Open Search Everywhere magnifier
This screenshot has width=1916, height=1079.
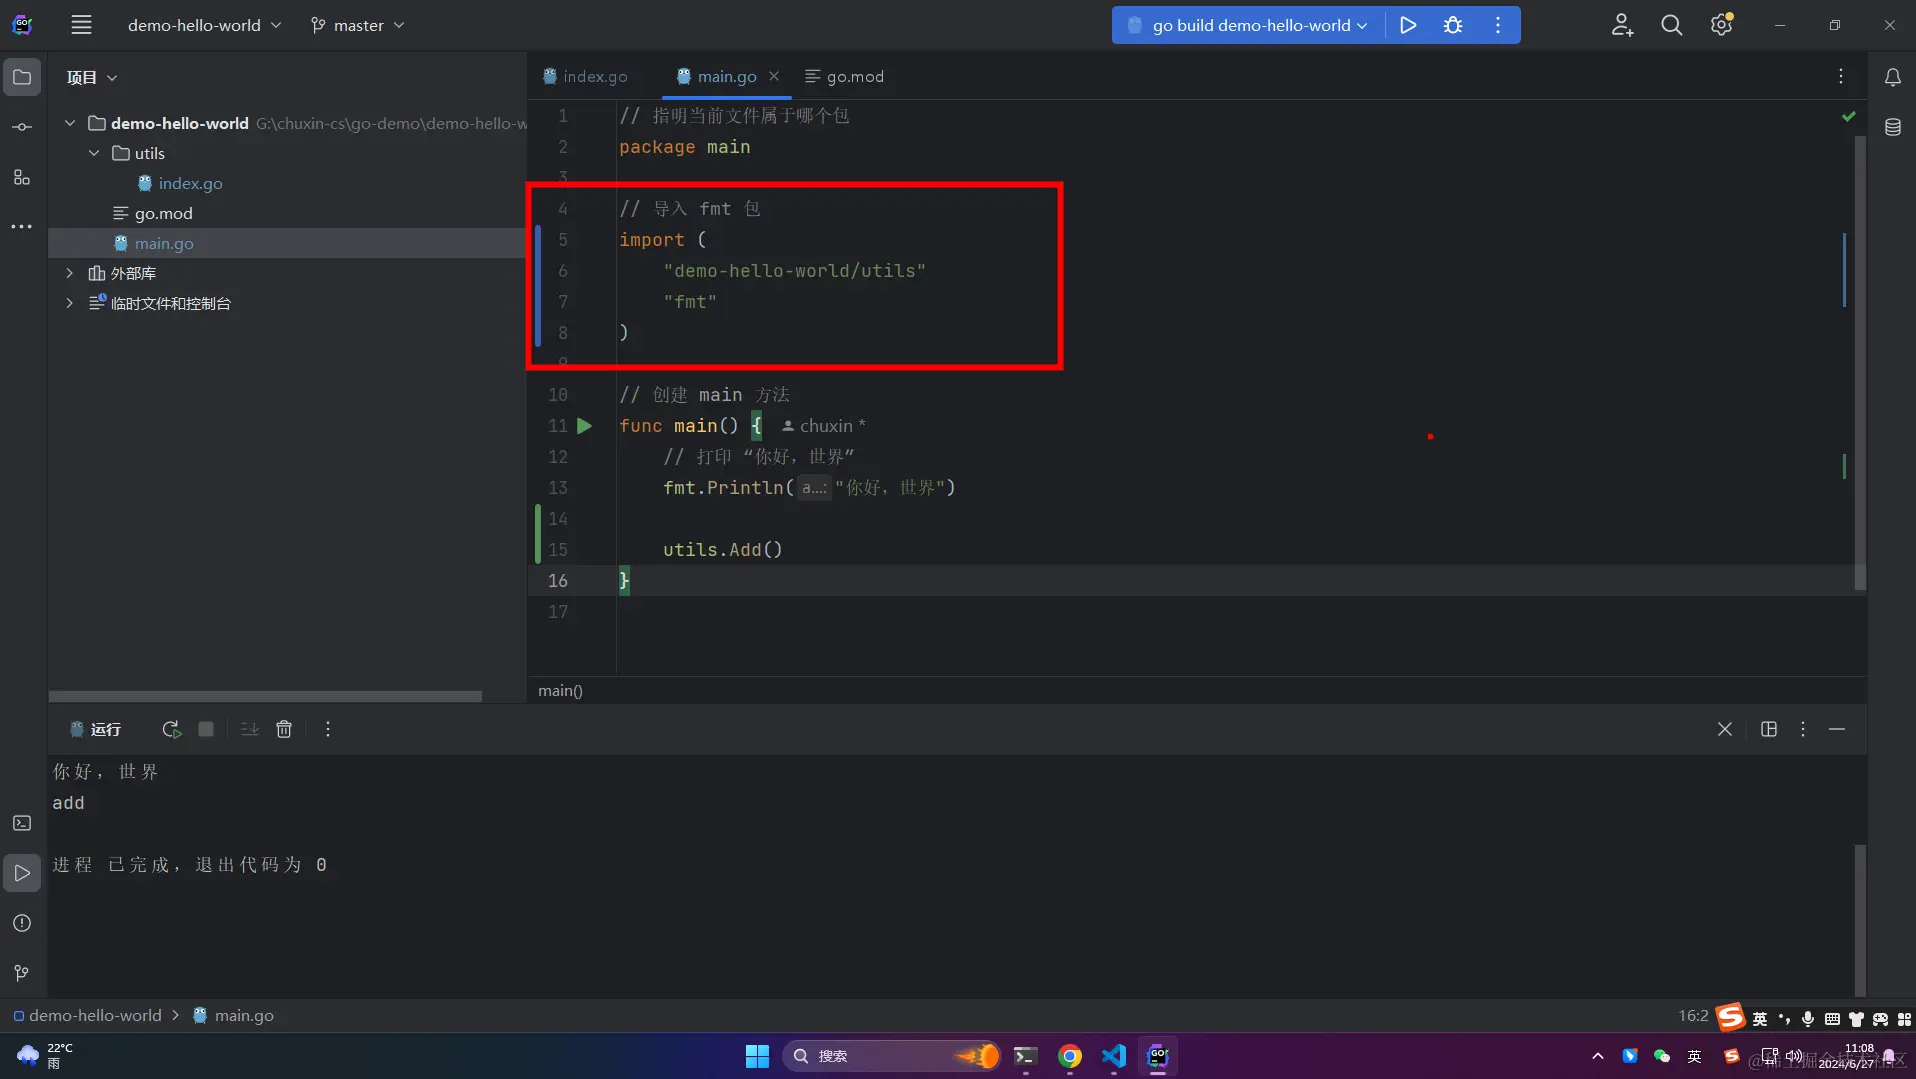[x=1671, y=25]
